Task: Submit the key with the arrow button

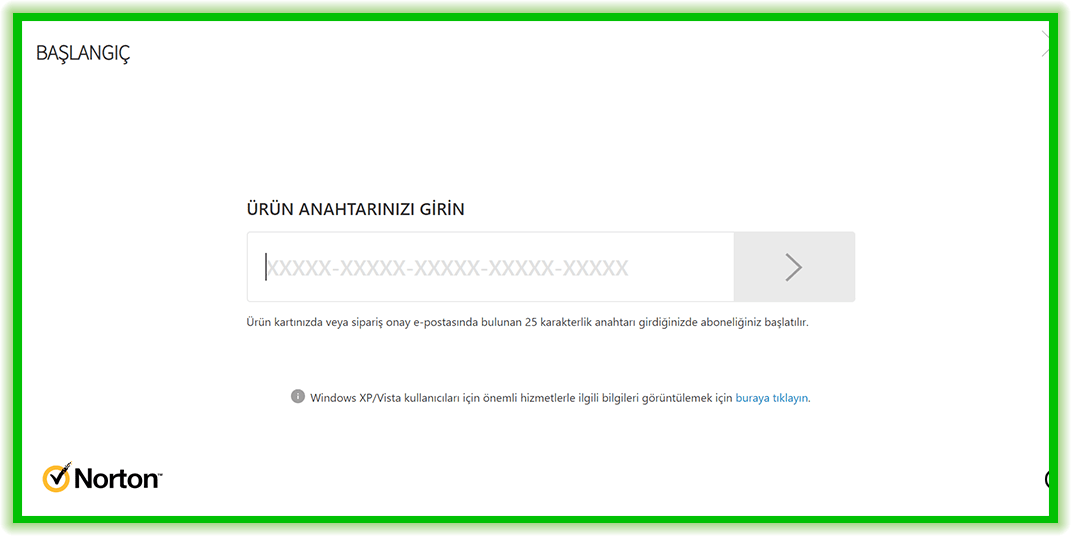Action: click(794, 267)
